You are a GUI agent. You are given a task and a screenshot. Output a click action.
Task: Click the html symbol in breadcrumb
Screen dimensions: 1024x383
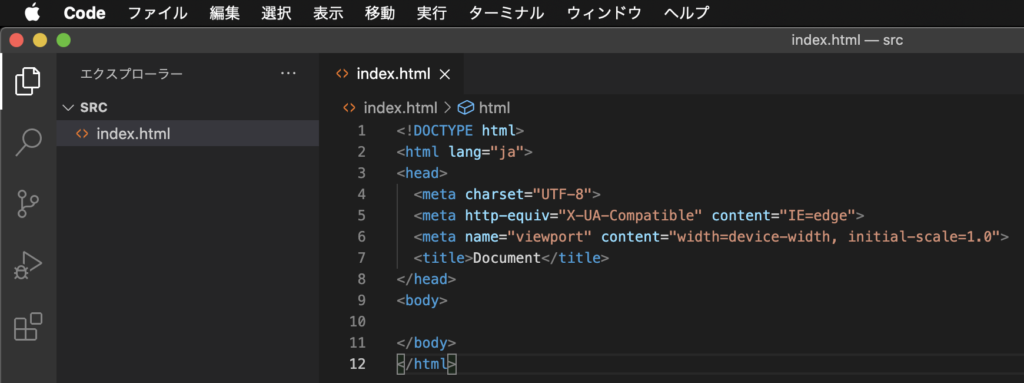click(x=494, y=108)
